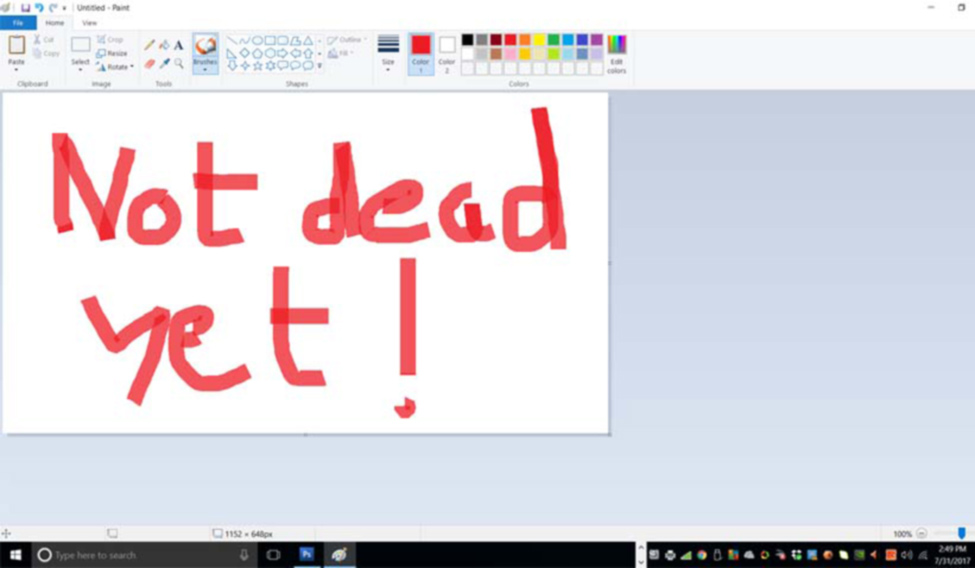Choose the Line shape
The height and width of the screenshot is (568, 975).
232,40
